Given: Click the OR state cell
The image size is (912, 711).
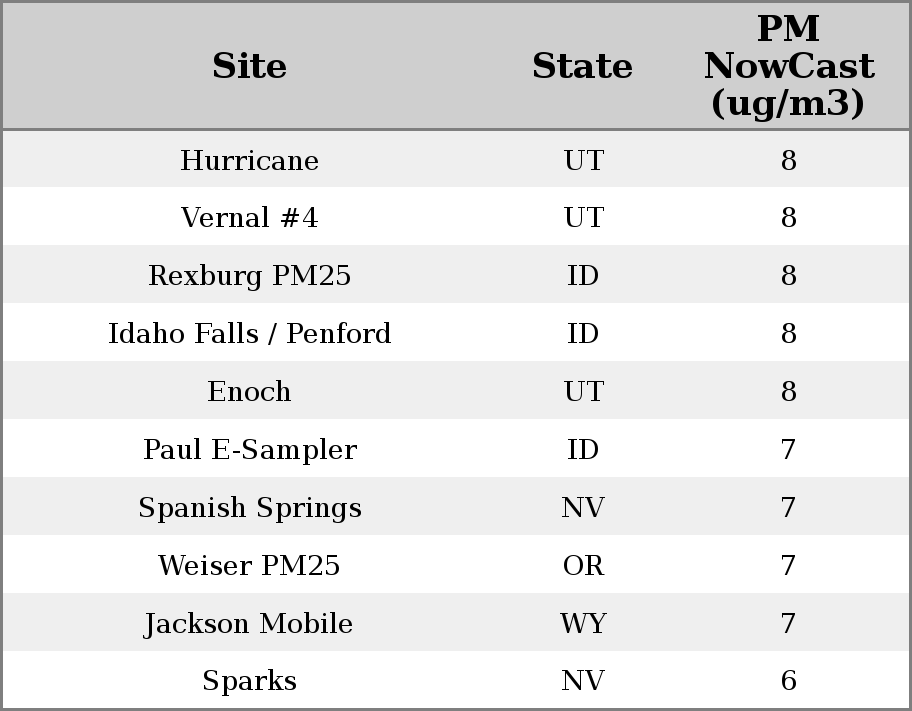Looking at the screenshot, I should 583,566.
